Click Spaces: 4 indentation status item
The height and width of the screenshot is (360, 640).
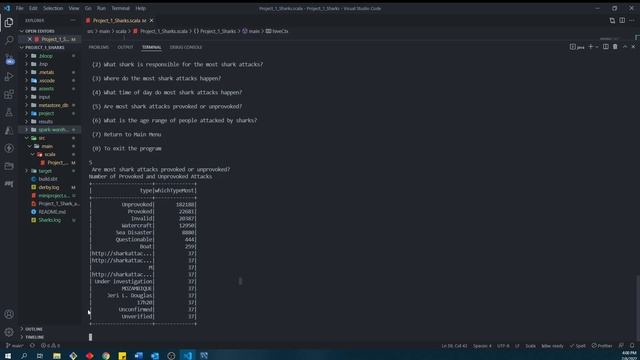(x=482, y=346)
